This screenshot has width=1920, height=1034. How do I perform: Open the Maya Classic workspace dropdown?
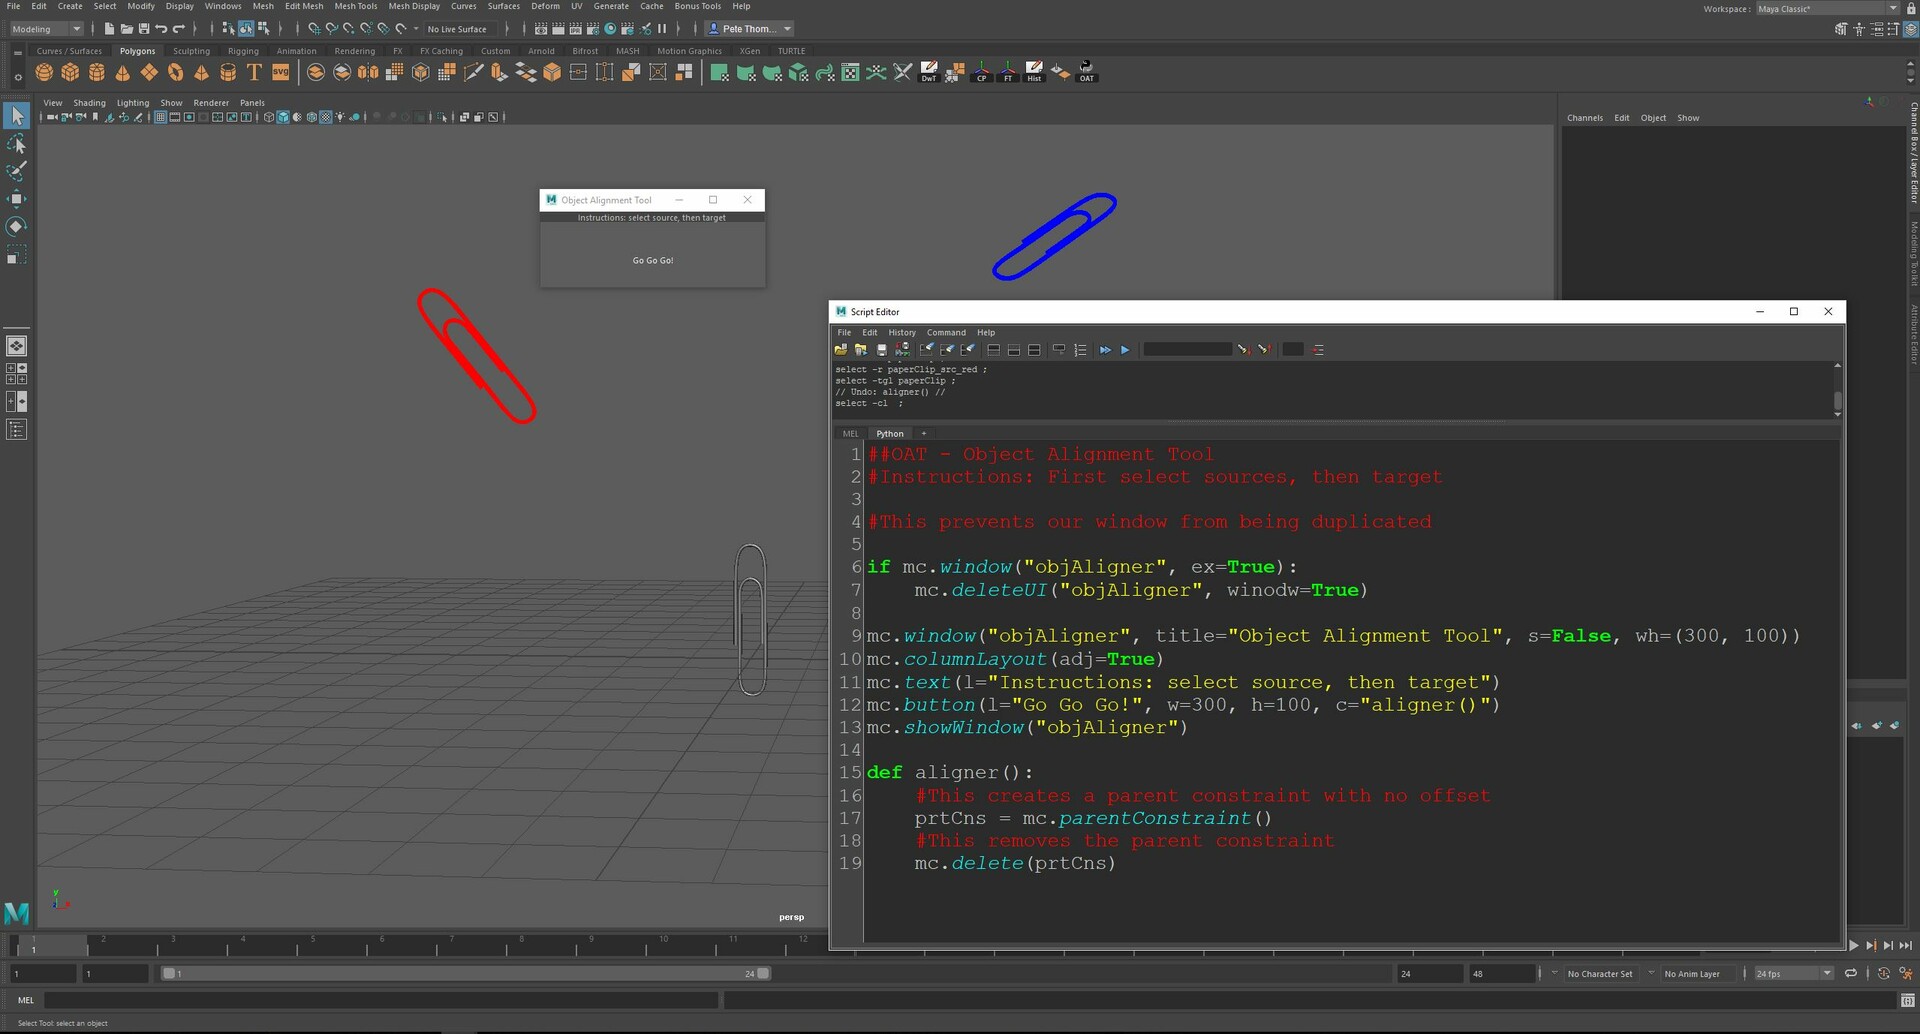tap(1893, 8)
